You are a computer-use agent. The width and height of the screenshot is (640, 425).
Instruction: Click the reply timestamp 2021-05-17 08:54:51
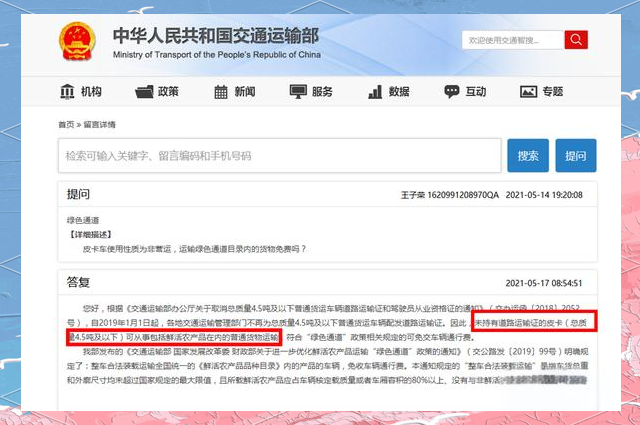tap(544, 283)
